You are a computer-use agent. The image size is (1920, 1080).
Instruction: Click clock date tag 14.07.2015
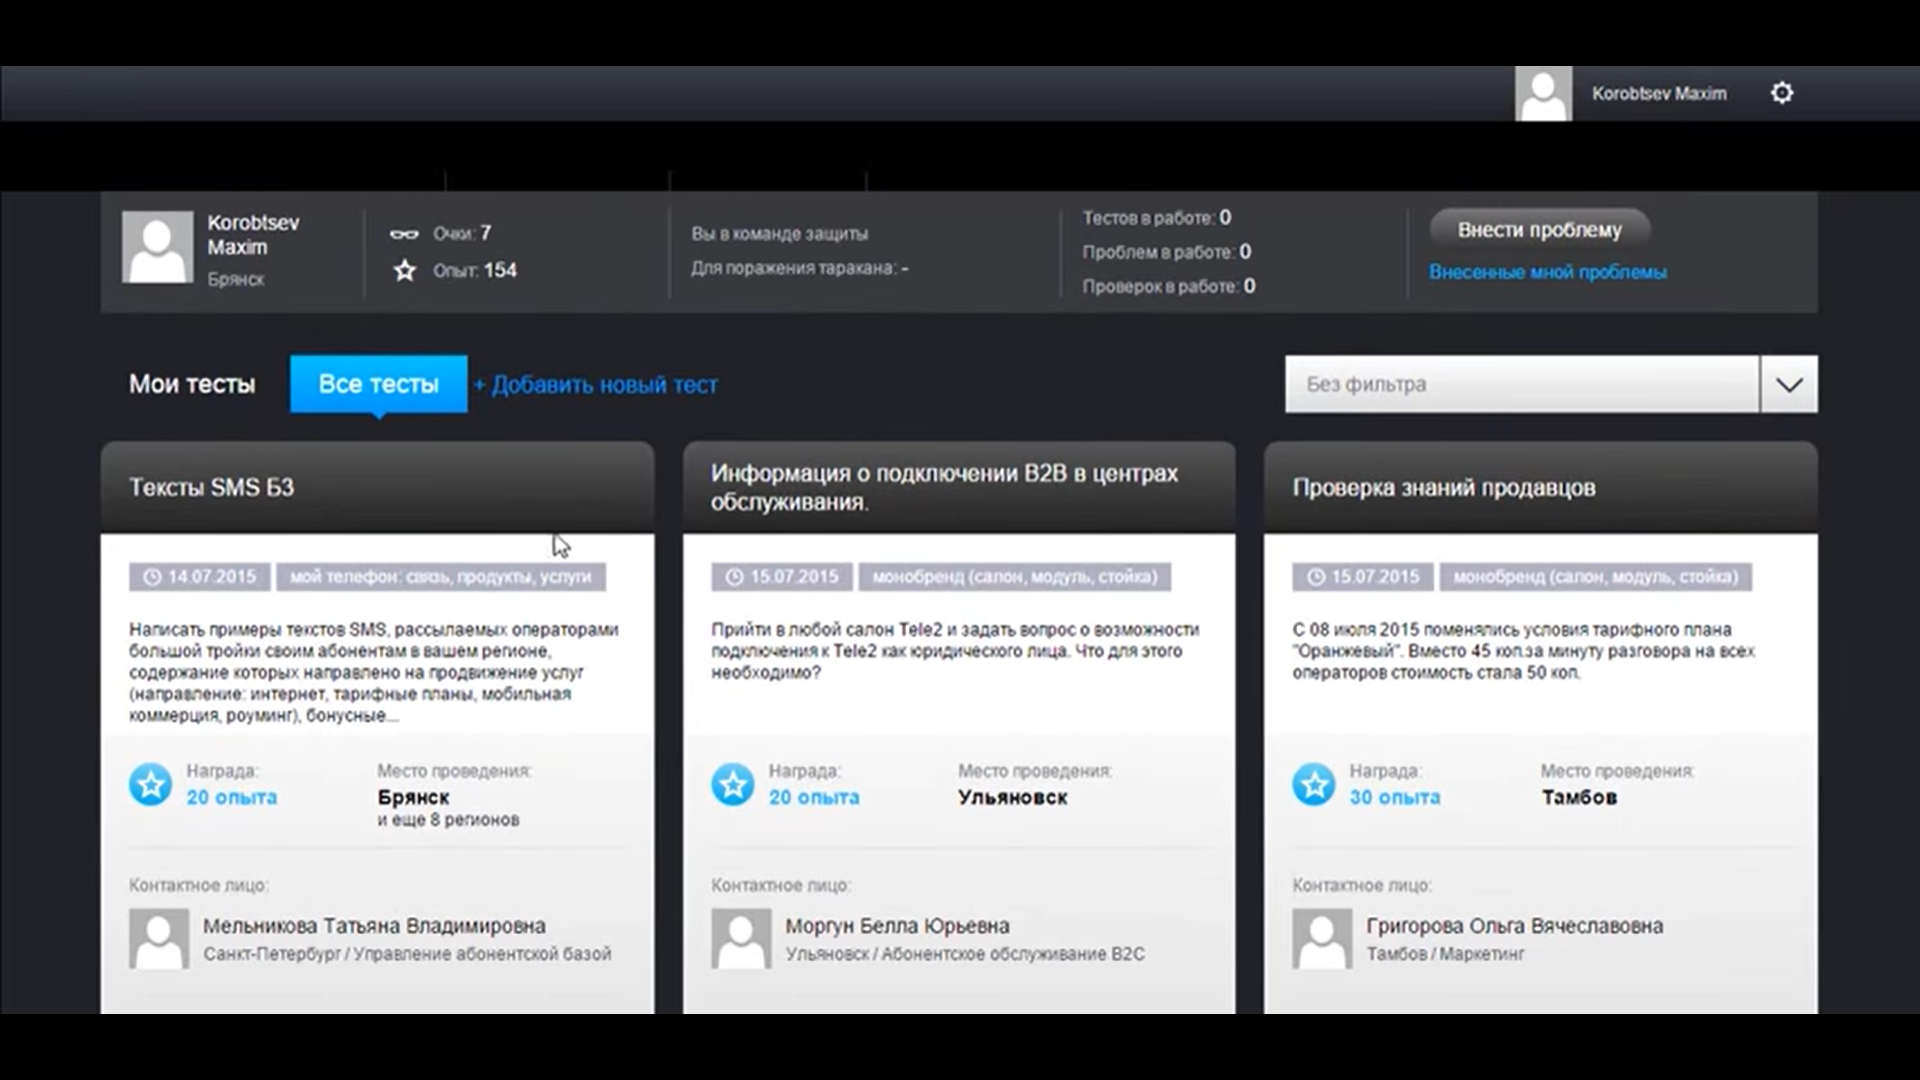pos(200,577)
